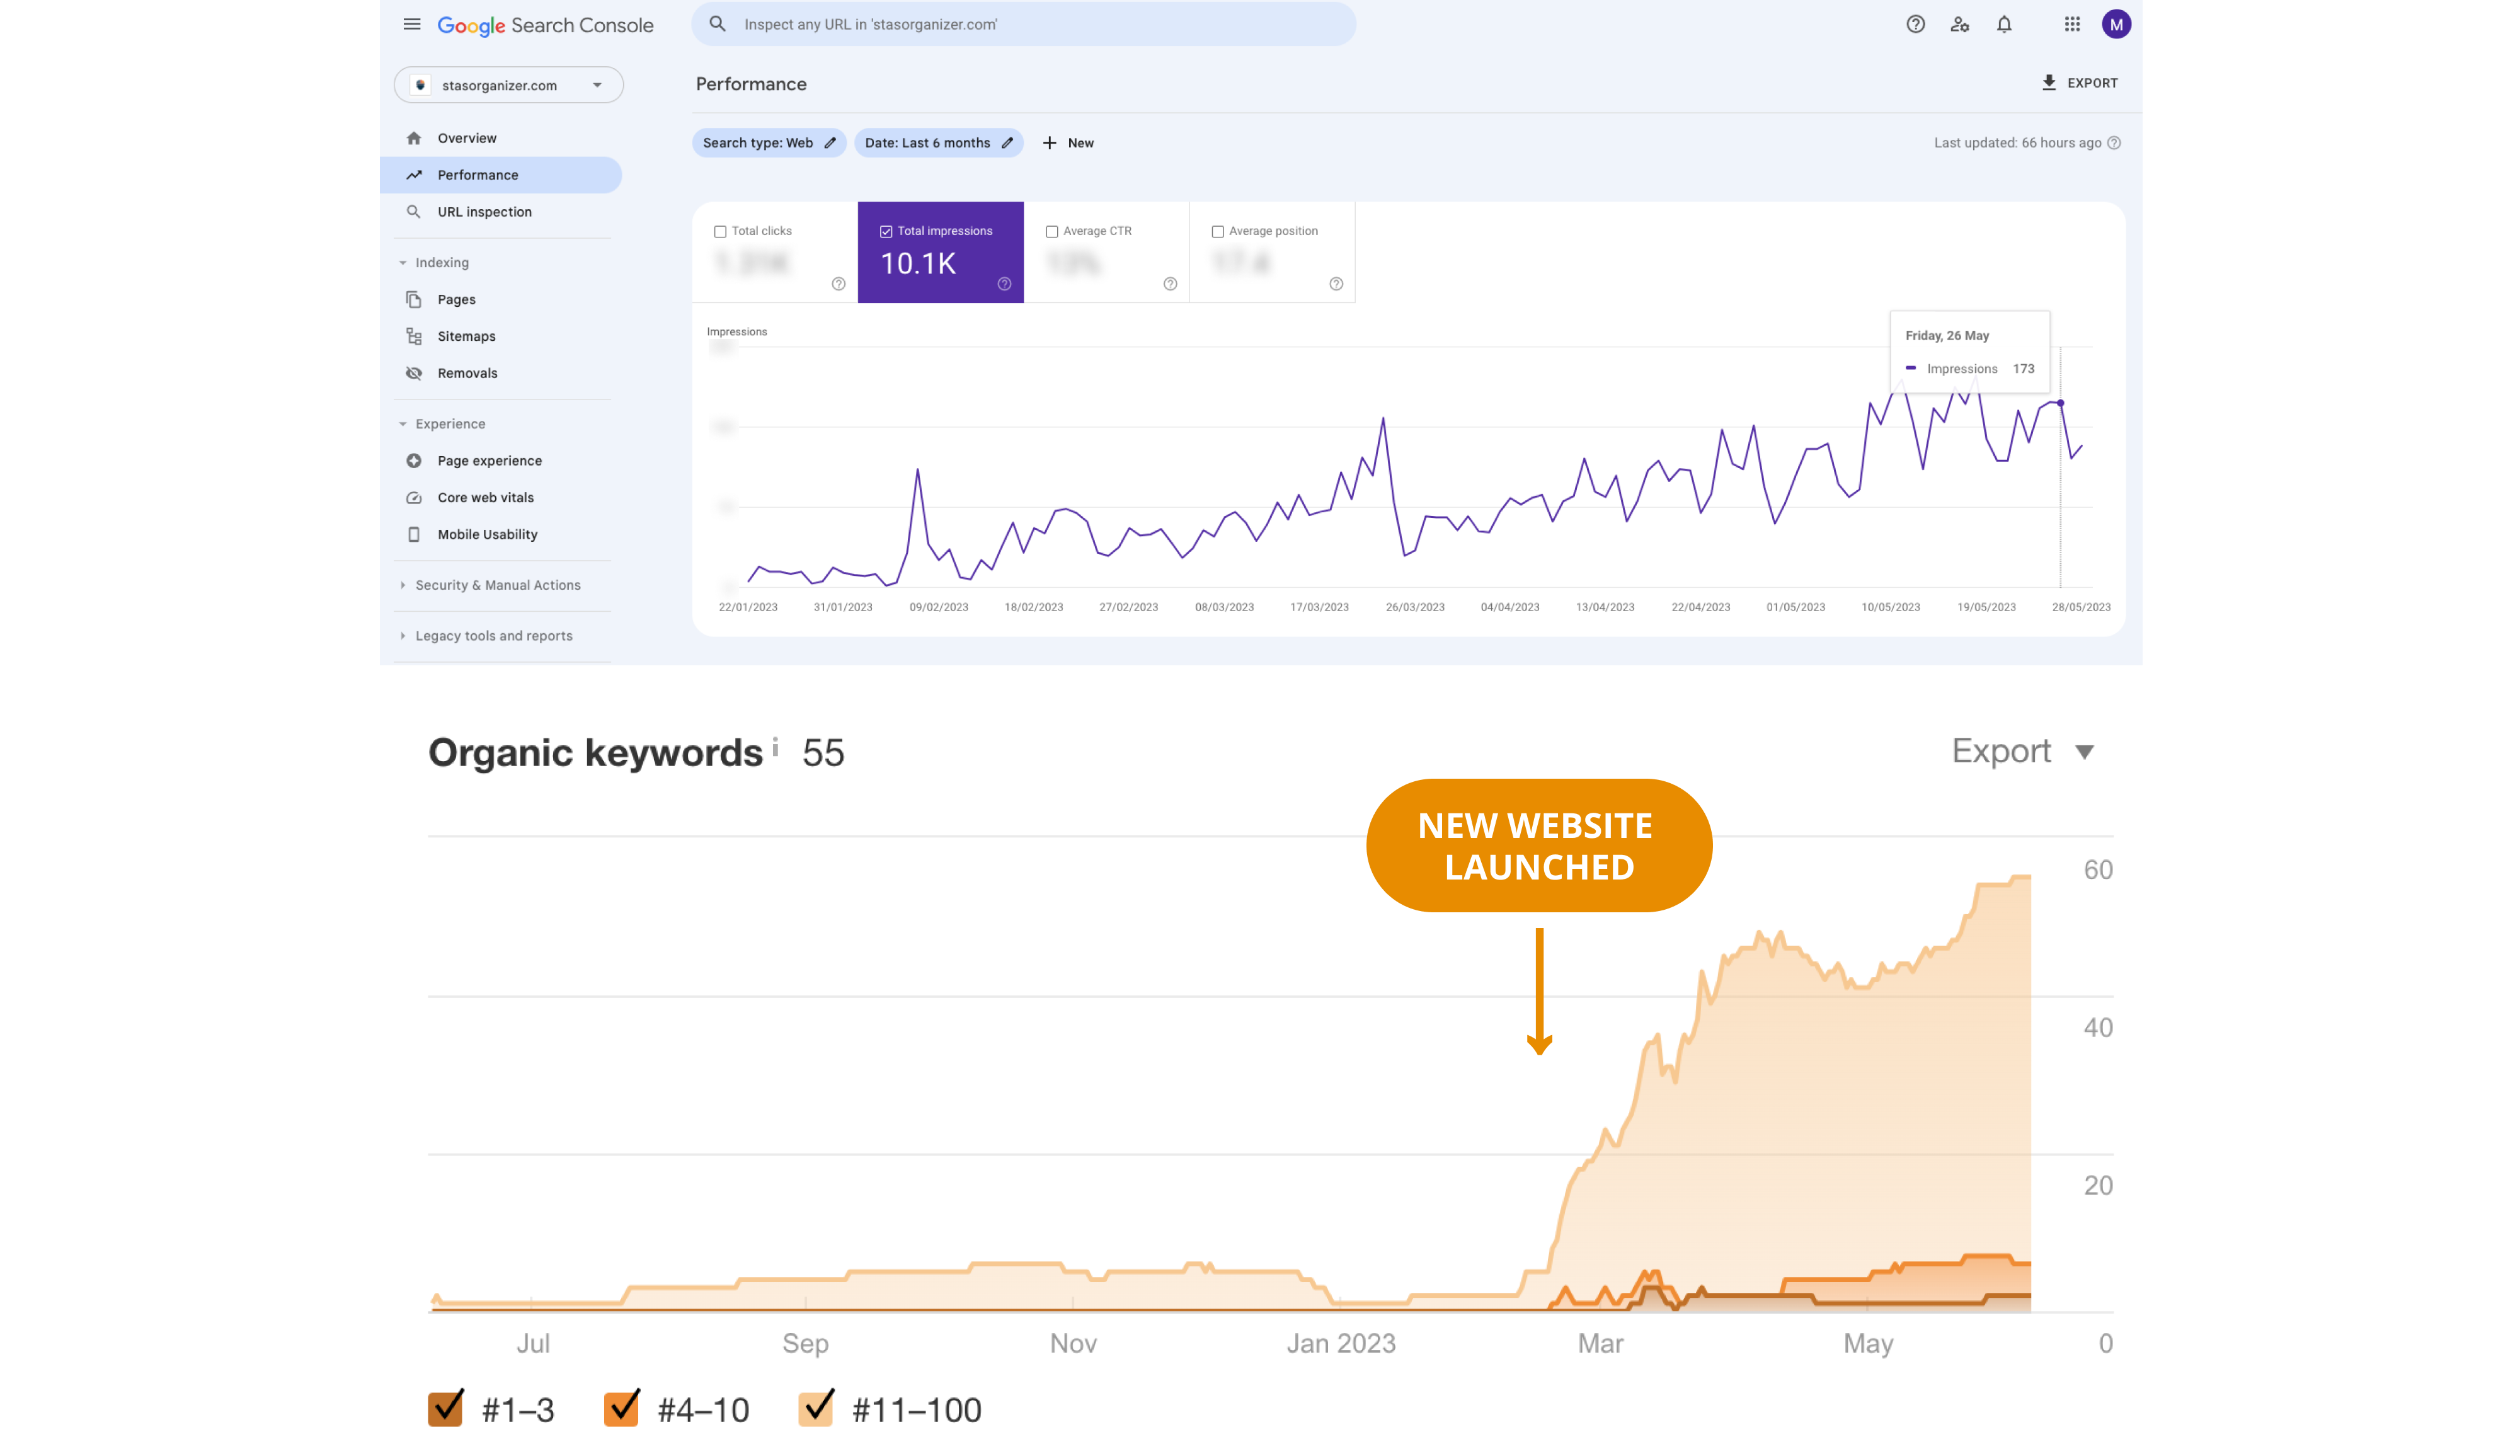Open the Google apps grid
The height and width of the screenshot is (1456, 2520).
pos(2072,24)
